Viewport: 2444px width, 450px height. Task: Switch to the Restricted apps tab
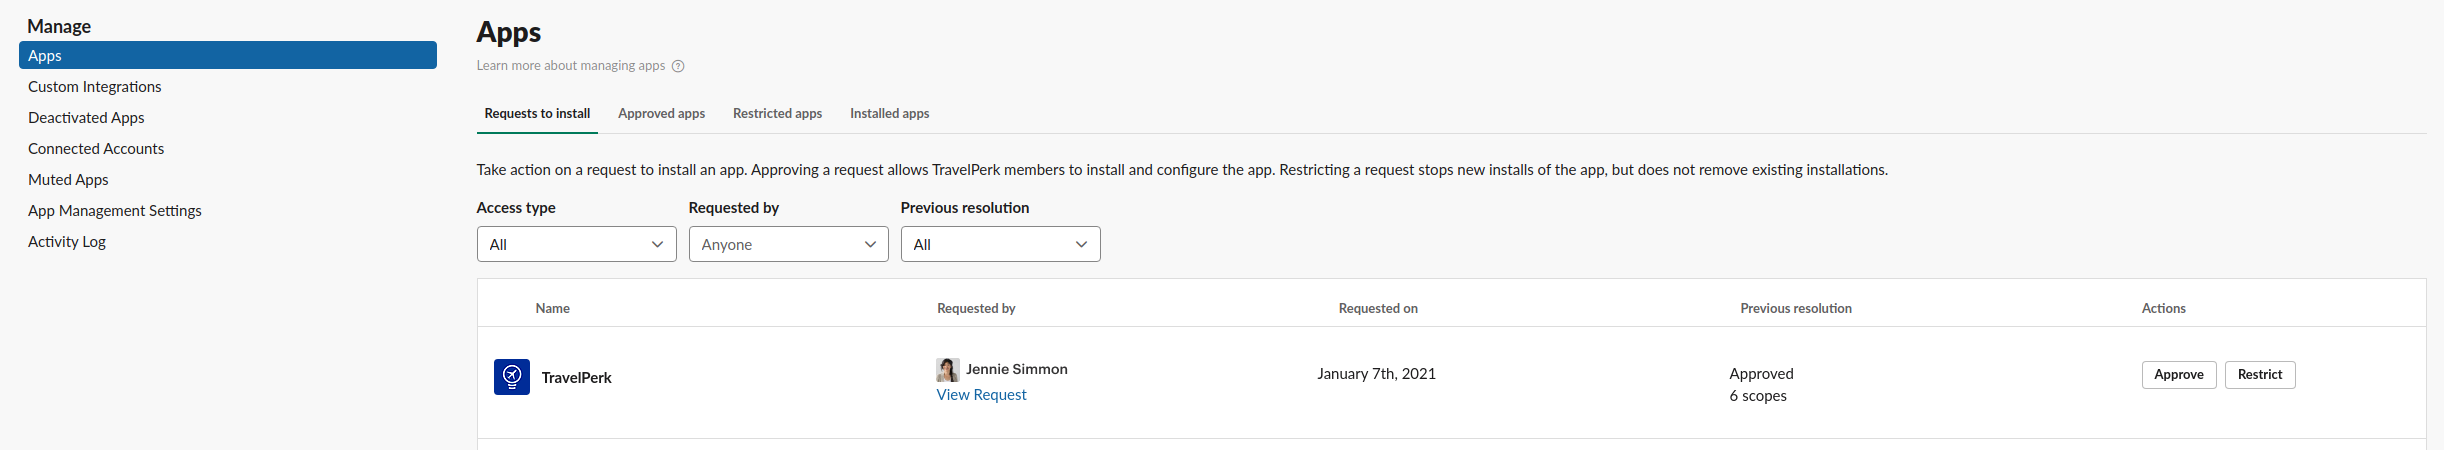coord(777,114)
